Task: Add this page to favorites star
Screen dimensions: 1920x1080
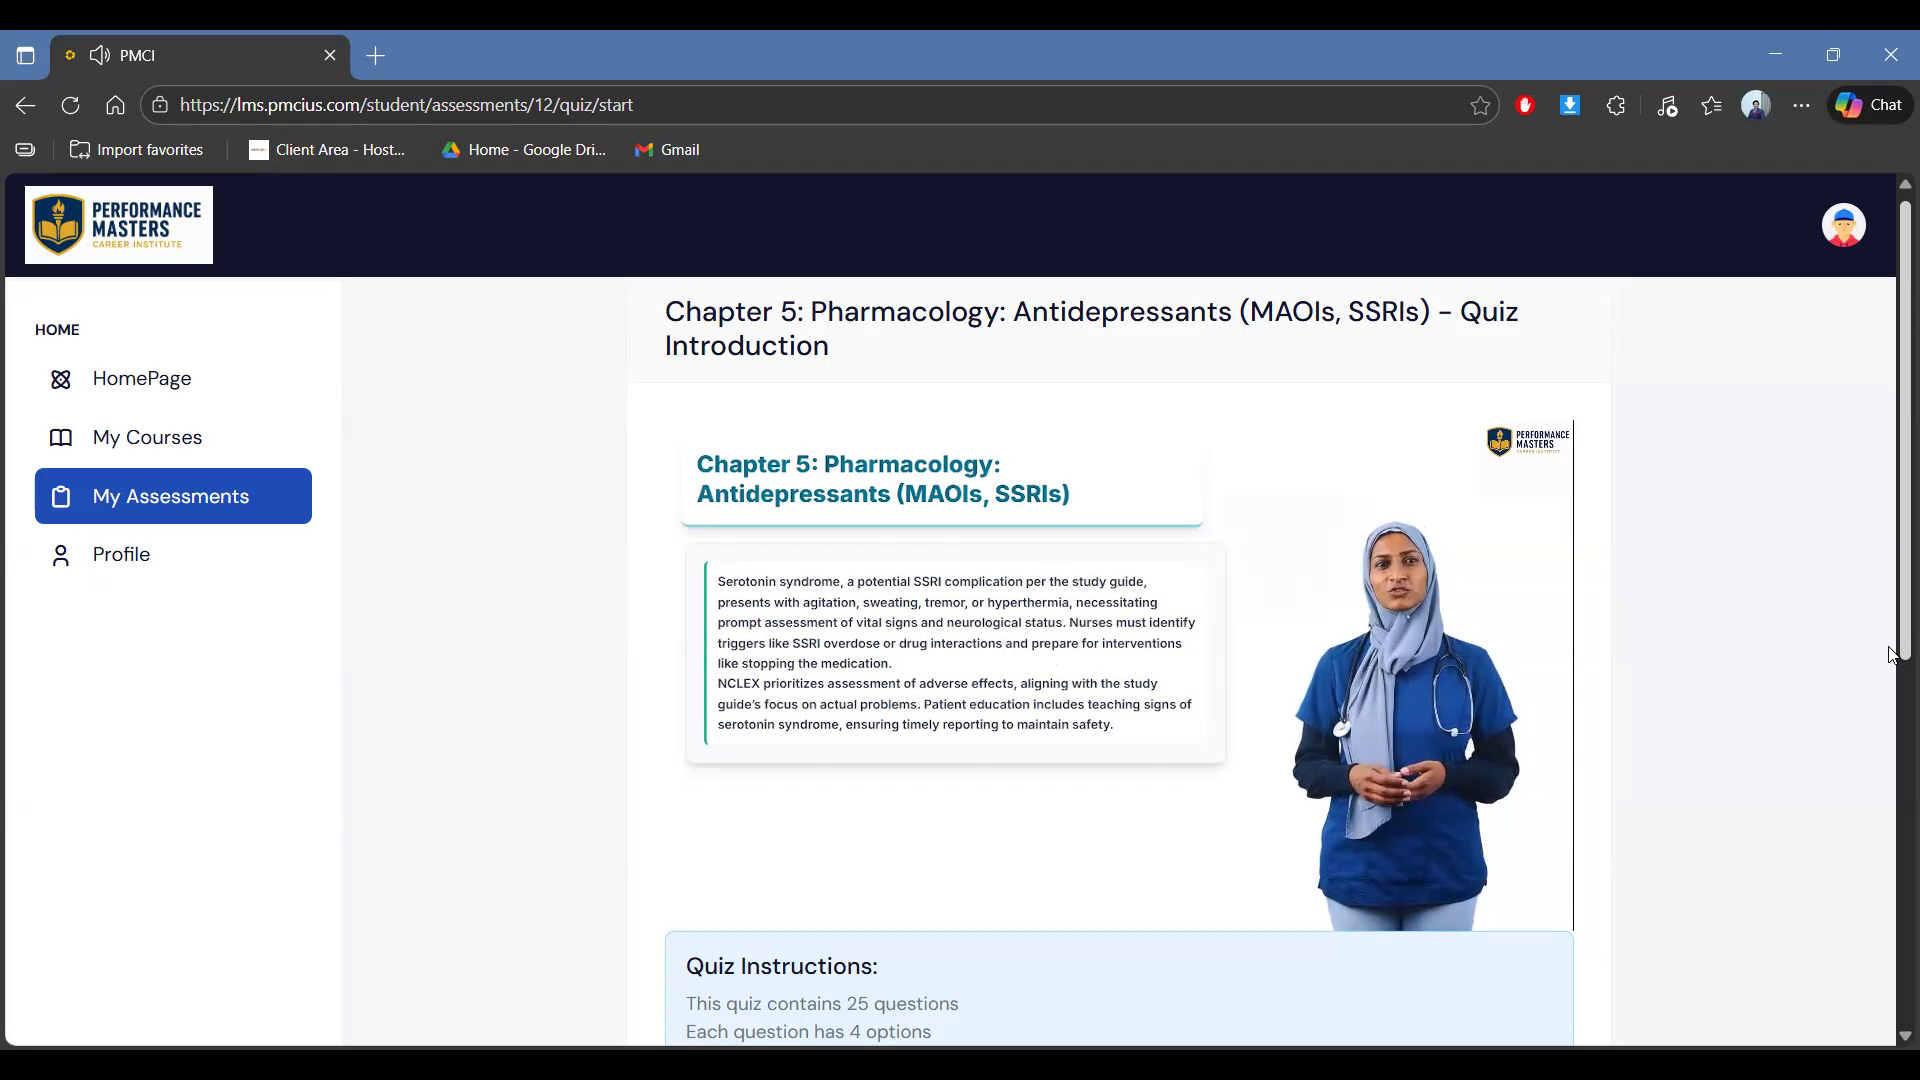Action: tap(1480, 106)
